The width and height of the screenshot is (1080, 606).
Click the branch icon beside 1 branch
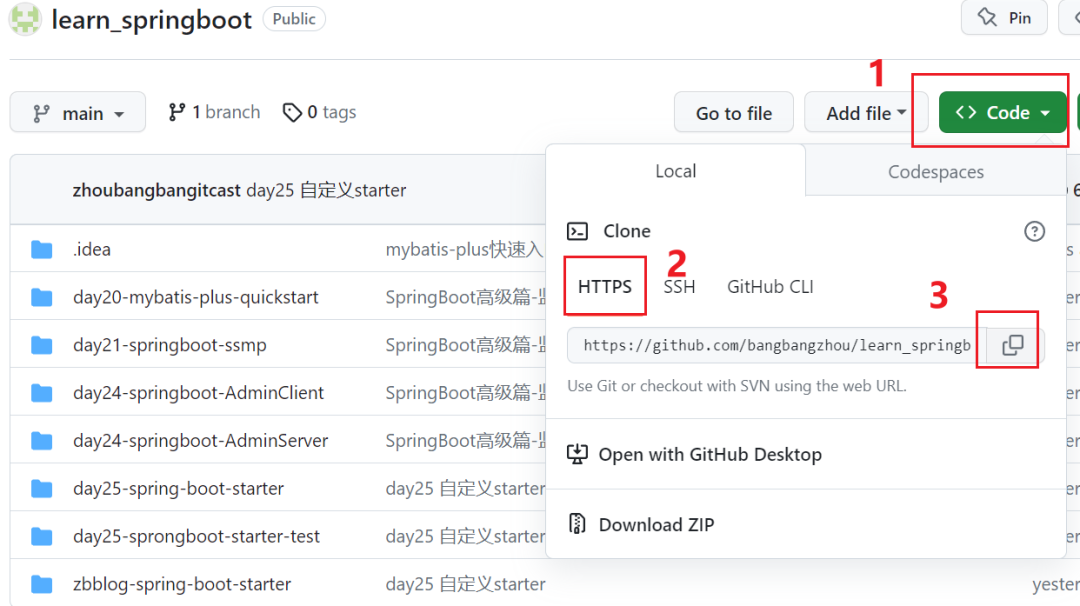[177, 113]
